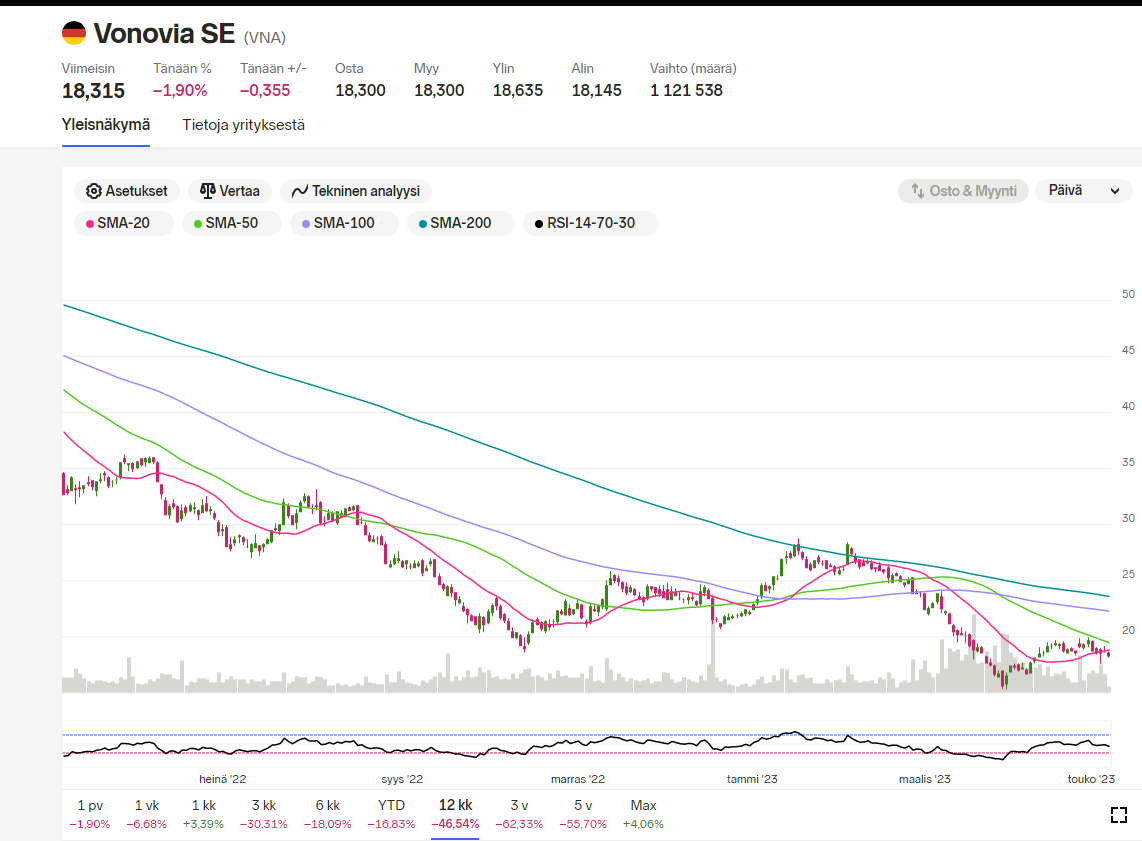This screenshot has height=841, width=1142.
Task: Hide the SMA-200 moving average
Action: [x=460, y=223]
